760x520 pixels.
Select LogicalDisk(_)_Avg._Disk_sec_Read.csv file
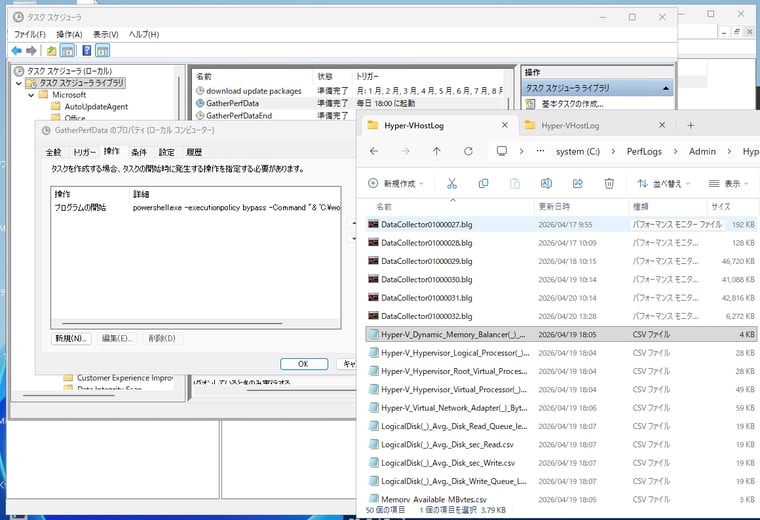click(561, 444)
